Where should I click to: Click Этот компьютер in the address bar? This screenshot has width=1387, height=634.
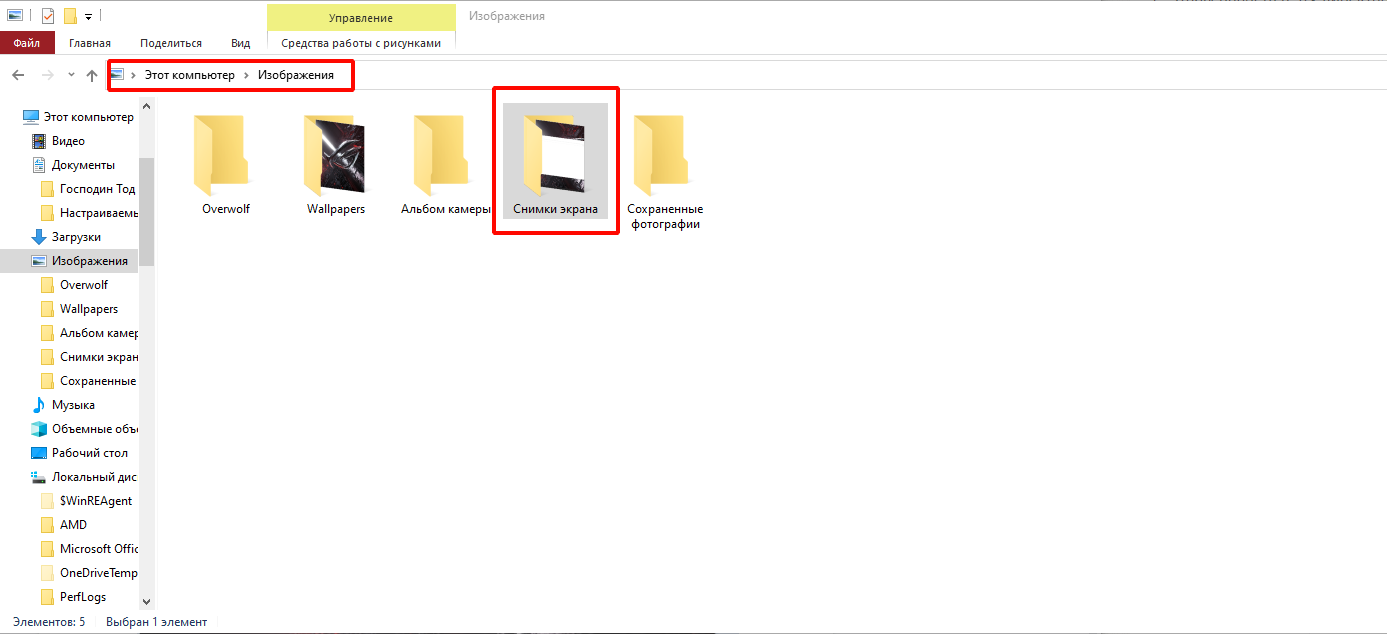click(190, 75)
